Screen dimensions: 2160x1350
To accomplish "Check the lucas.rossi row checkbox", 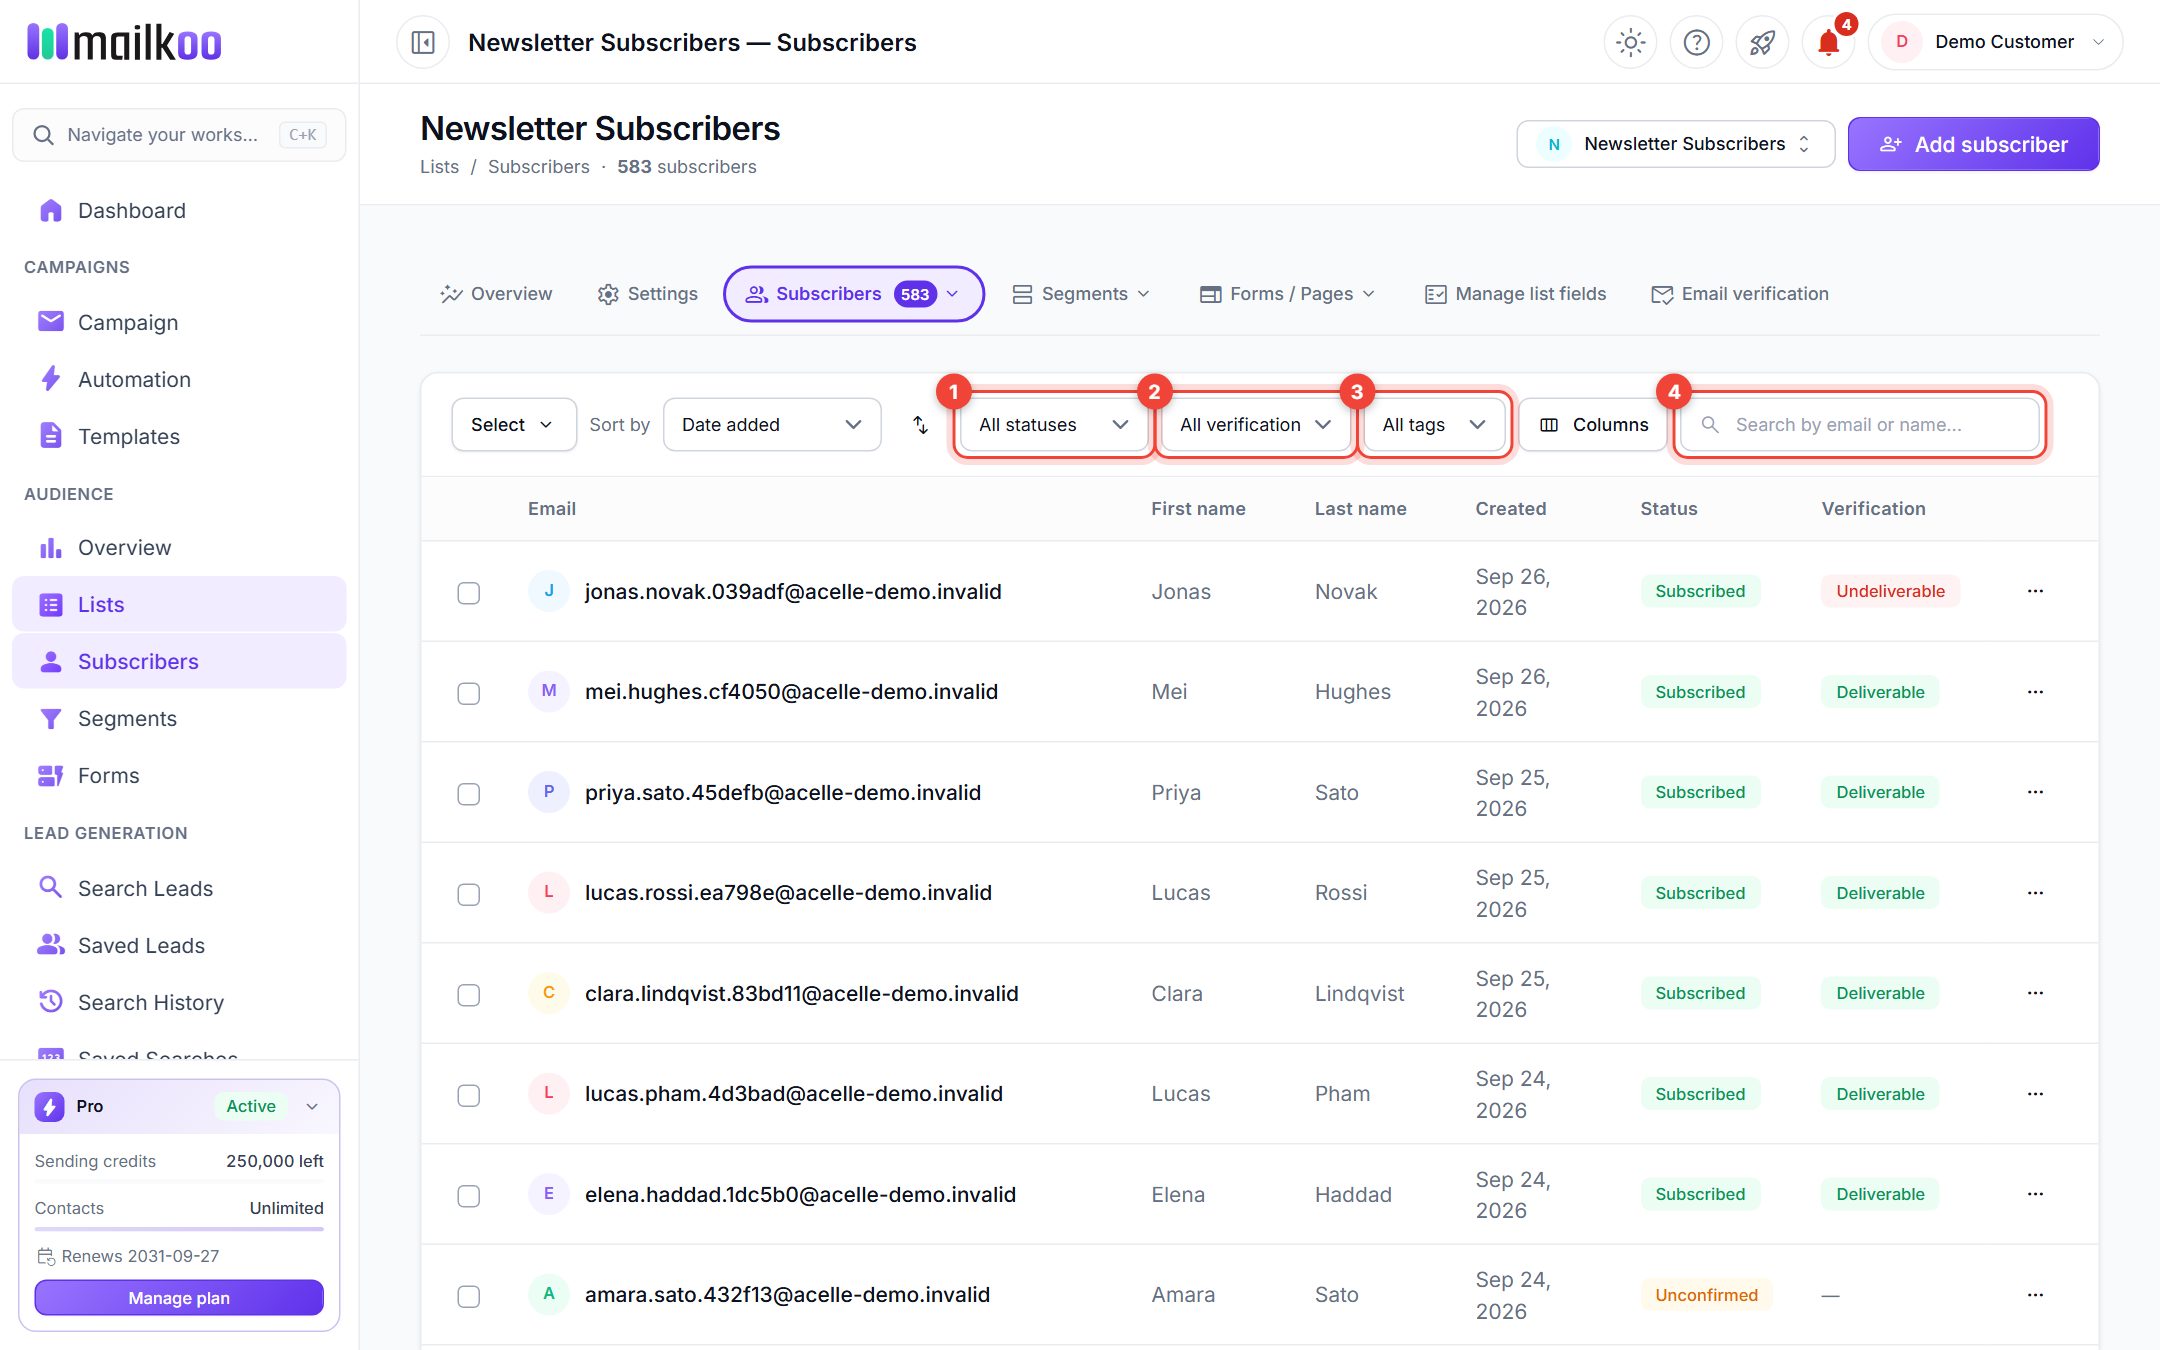I will click(x=468, y=894).
